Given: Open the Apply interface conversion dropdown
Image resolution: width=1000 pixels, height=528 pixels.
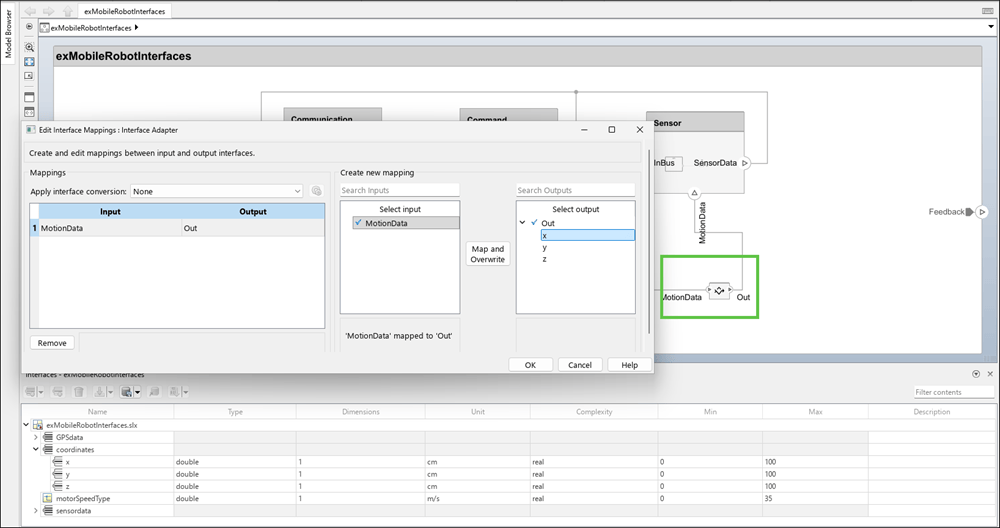Looking at the screenshot, I should (216, 191).
